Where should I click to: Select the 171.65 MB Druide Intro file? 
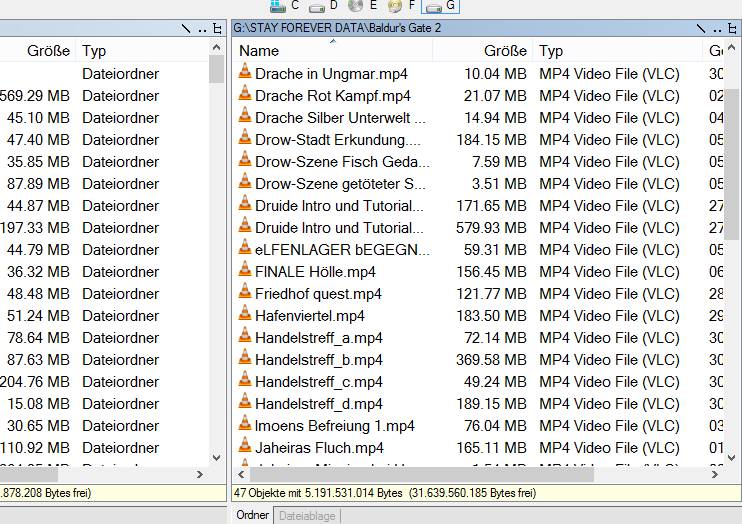coord(339,206)
